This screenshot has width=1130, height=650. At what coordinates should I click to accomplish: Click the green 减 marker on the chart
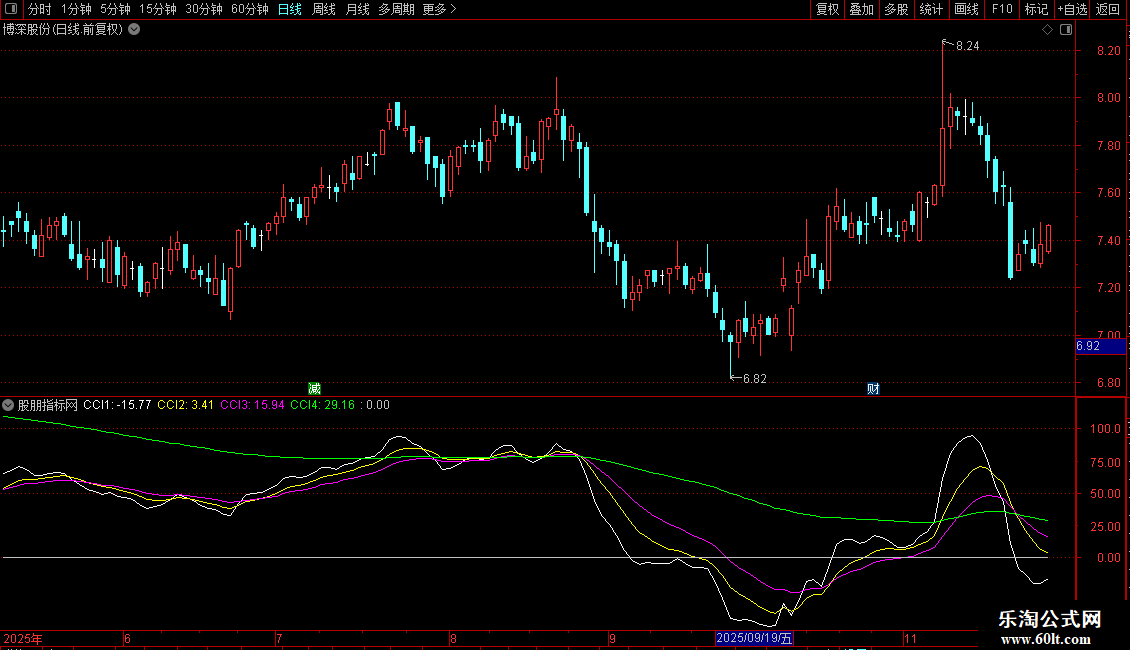pos(314,388)
